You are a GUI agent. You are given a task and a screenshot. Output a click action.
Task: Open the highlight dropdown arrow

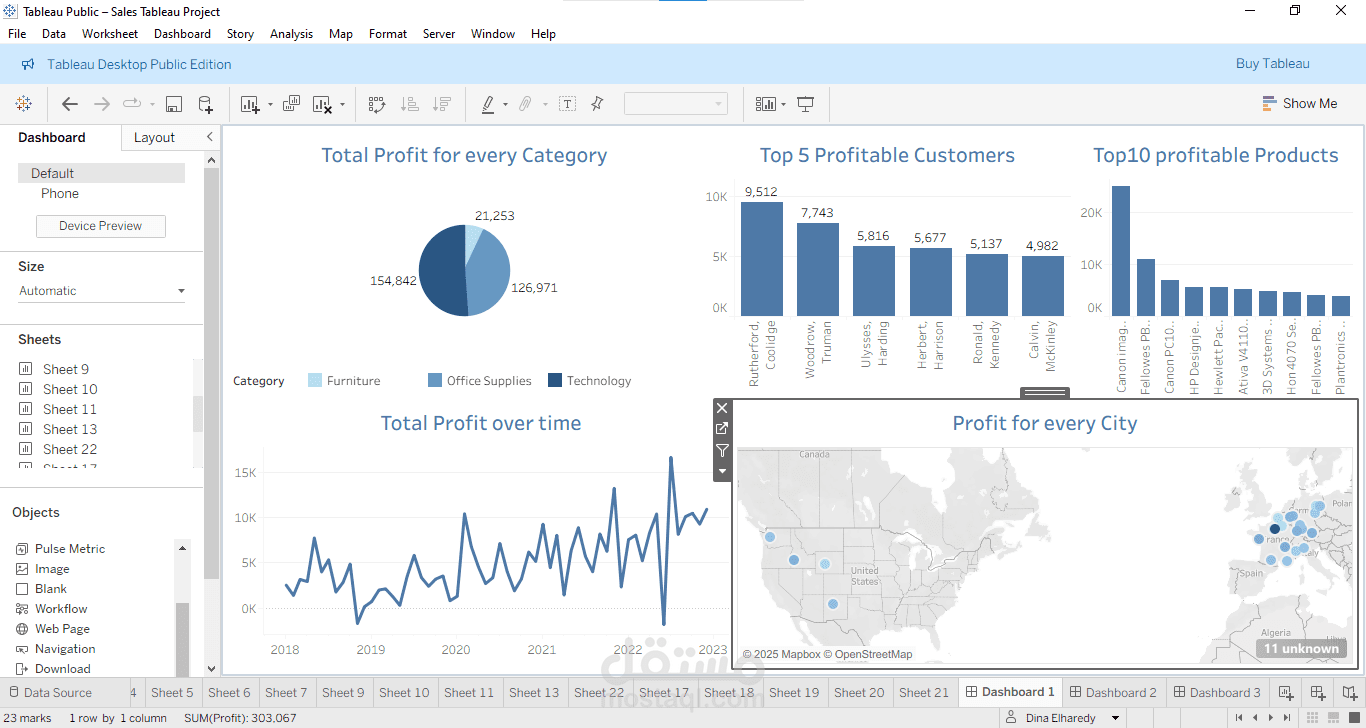tap(505, 104)
